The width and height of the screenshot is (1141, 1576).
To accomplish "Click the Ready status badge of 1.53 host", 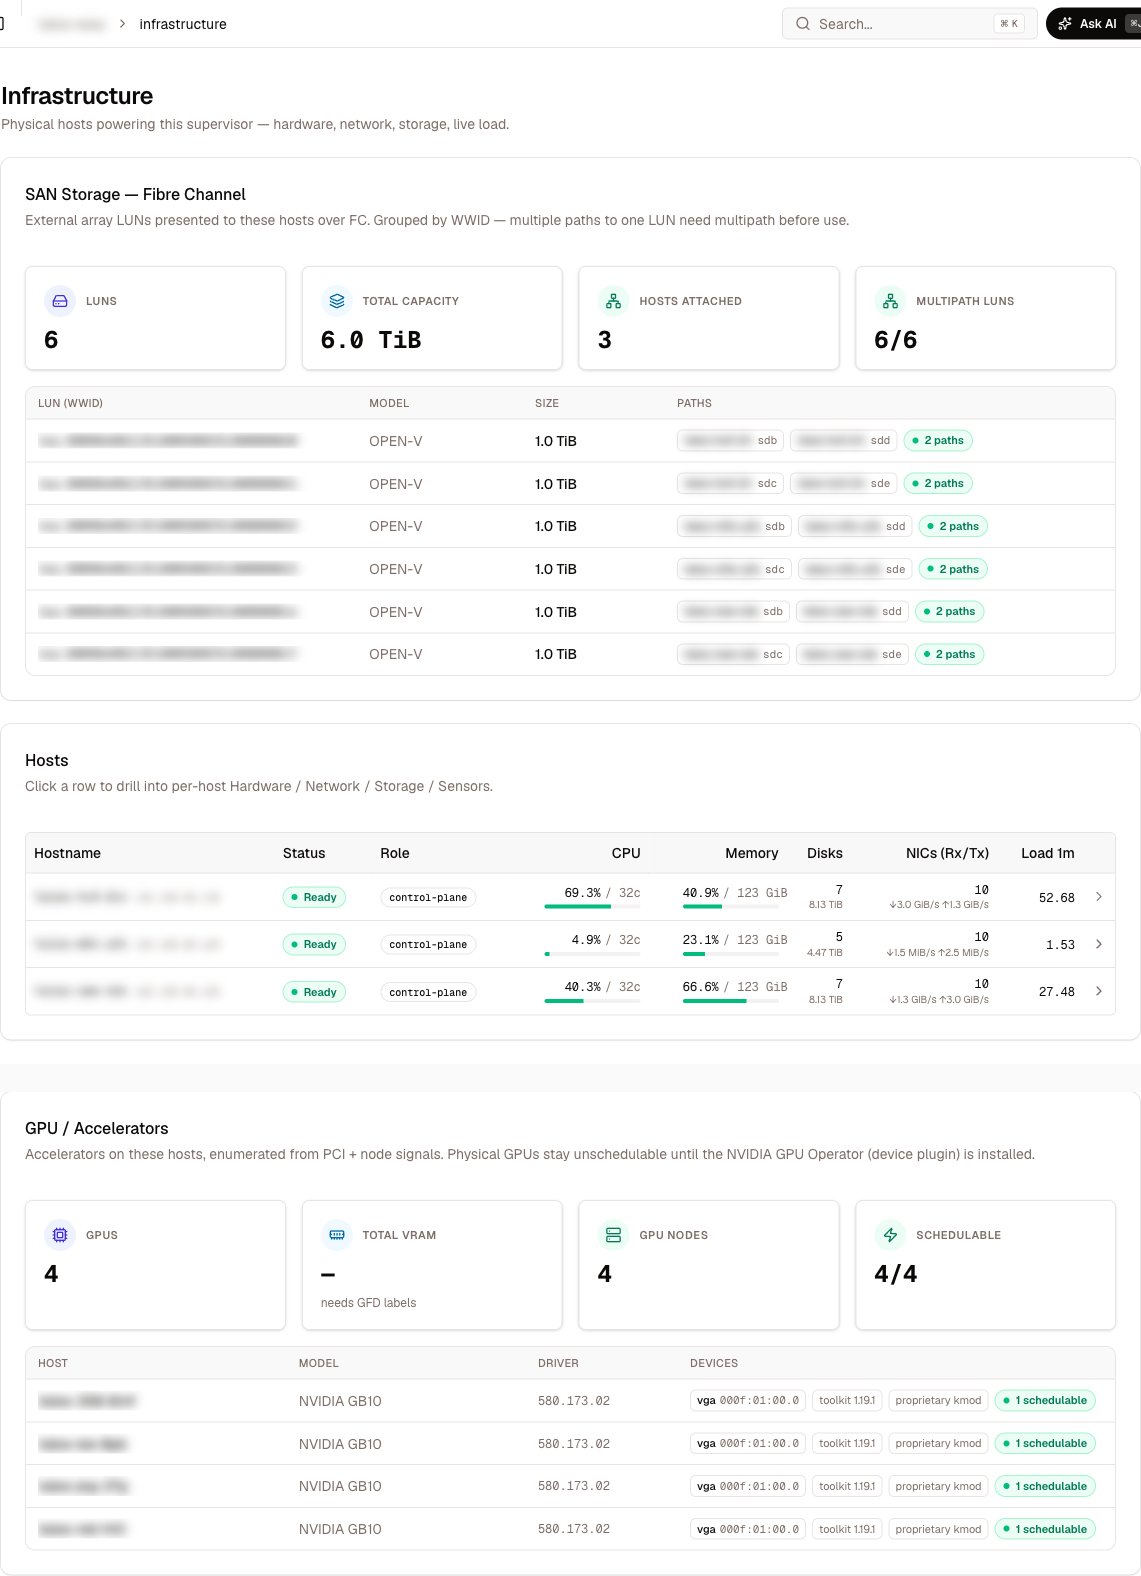I will tap(314, 944).
